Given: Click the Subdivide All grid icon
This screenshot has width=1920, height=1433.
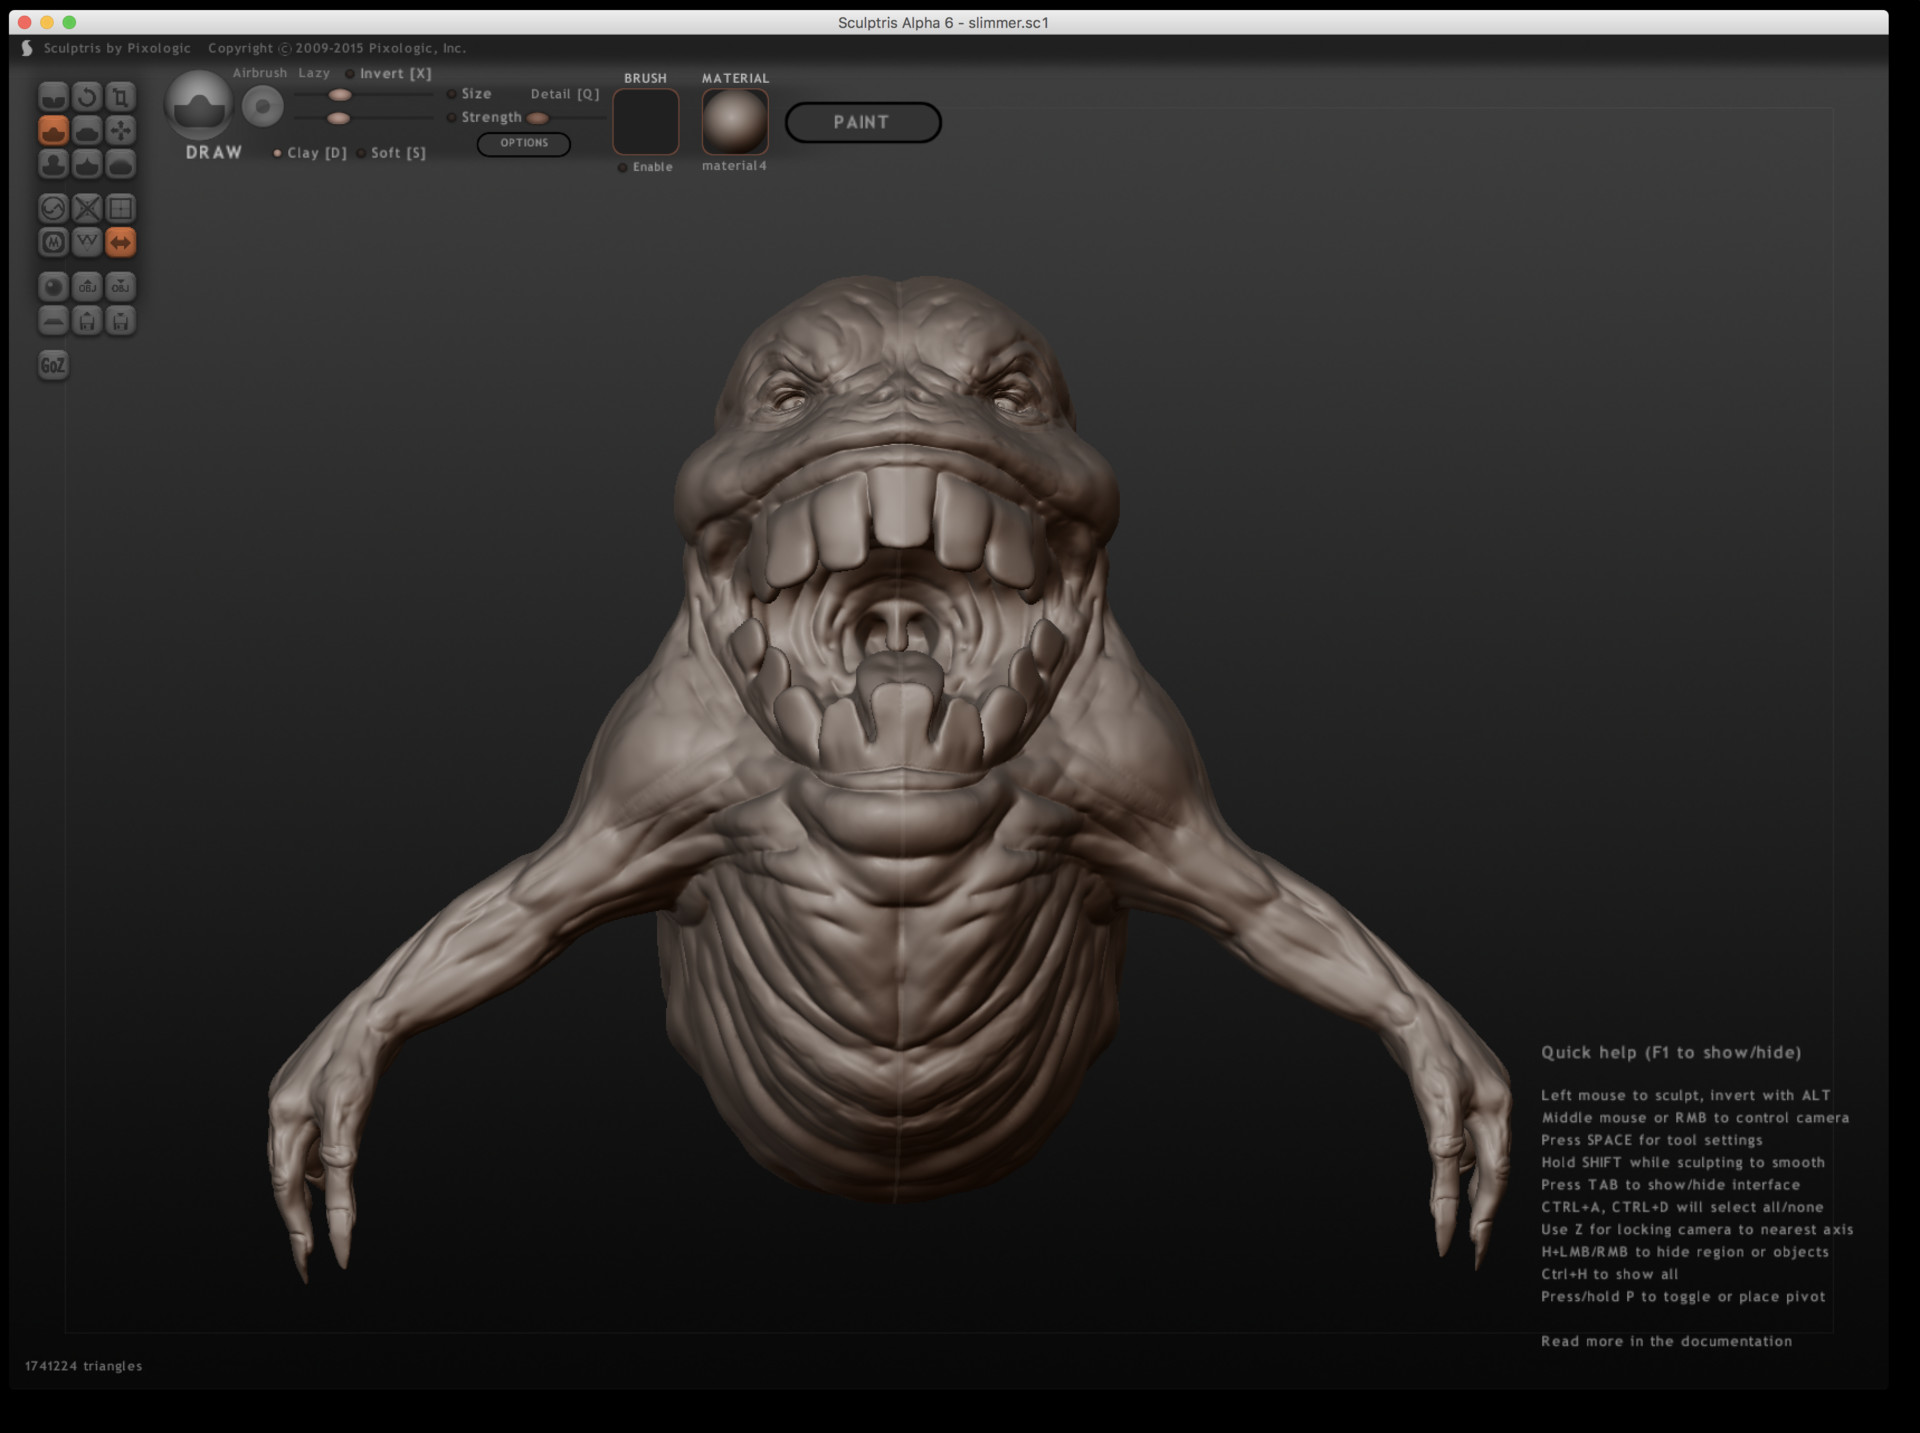Looking at the screenshot, I should [121, 208].
